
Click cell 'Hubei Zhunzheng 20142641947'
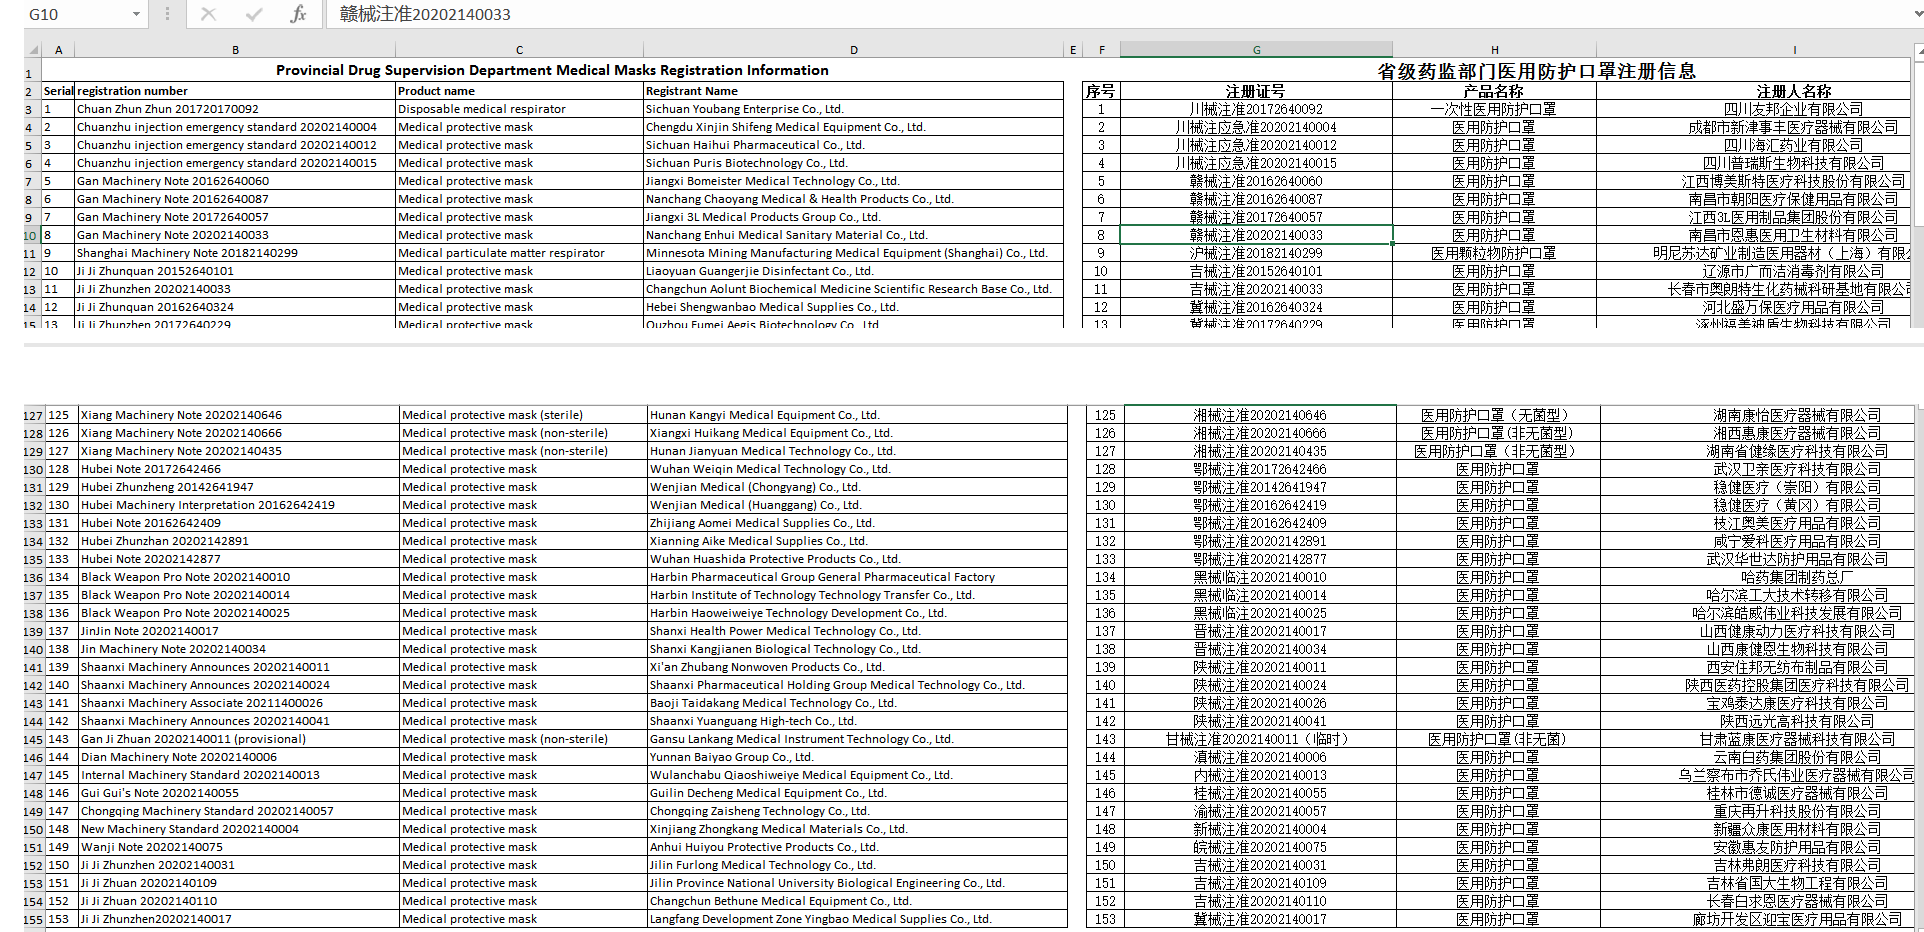coord(239,487)
